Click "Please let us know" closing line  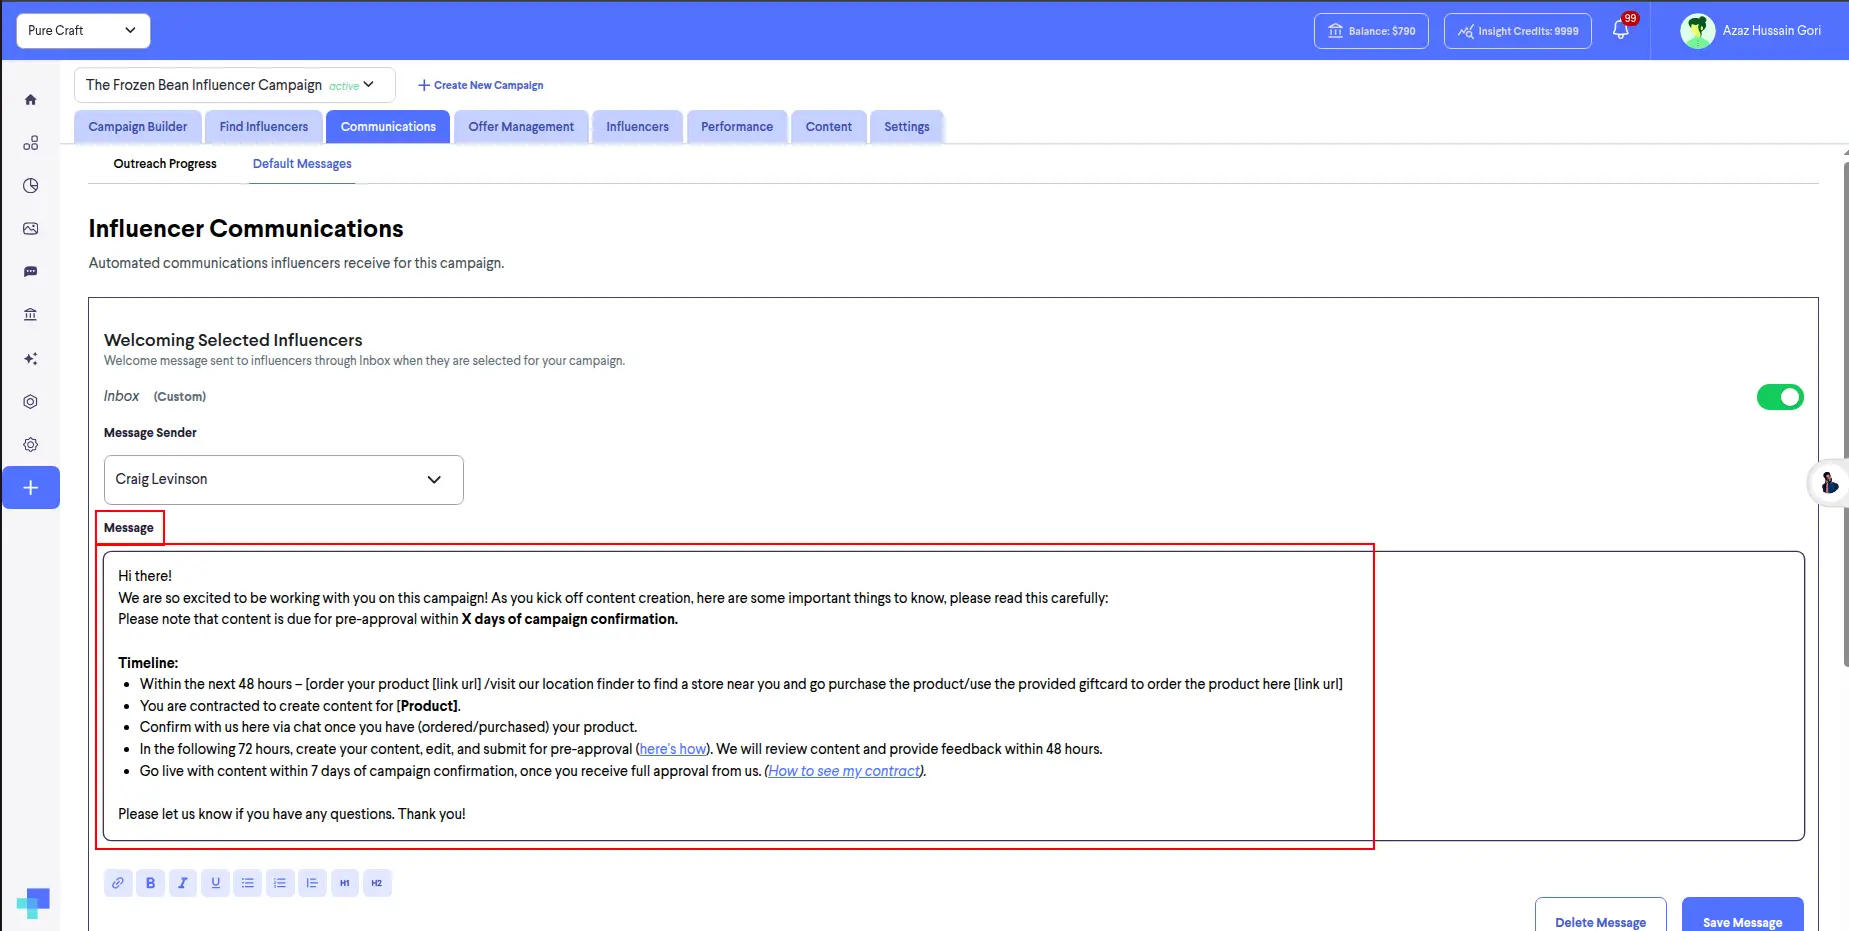(x=292, y=814)
